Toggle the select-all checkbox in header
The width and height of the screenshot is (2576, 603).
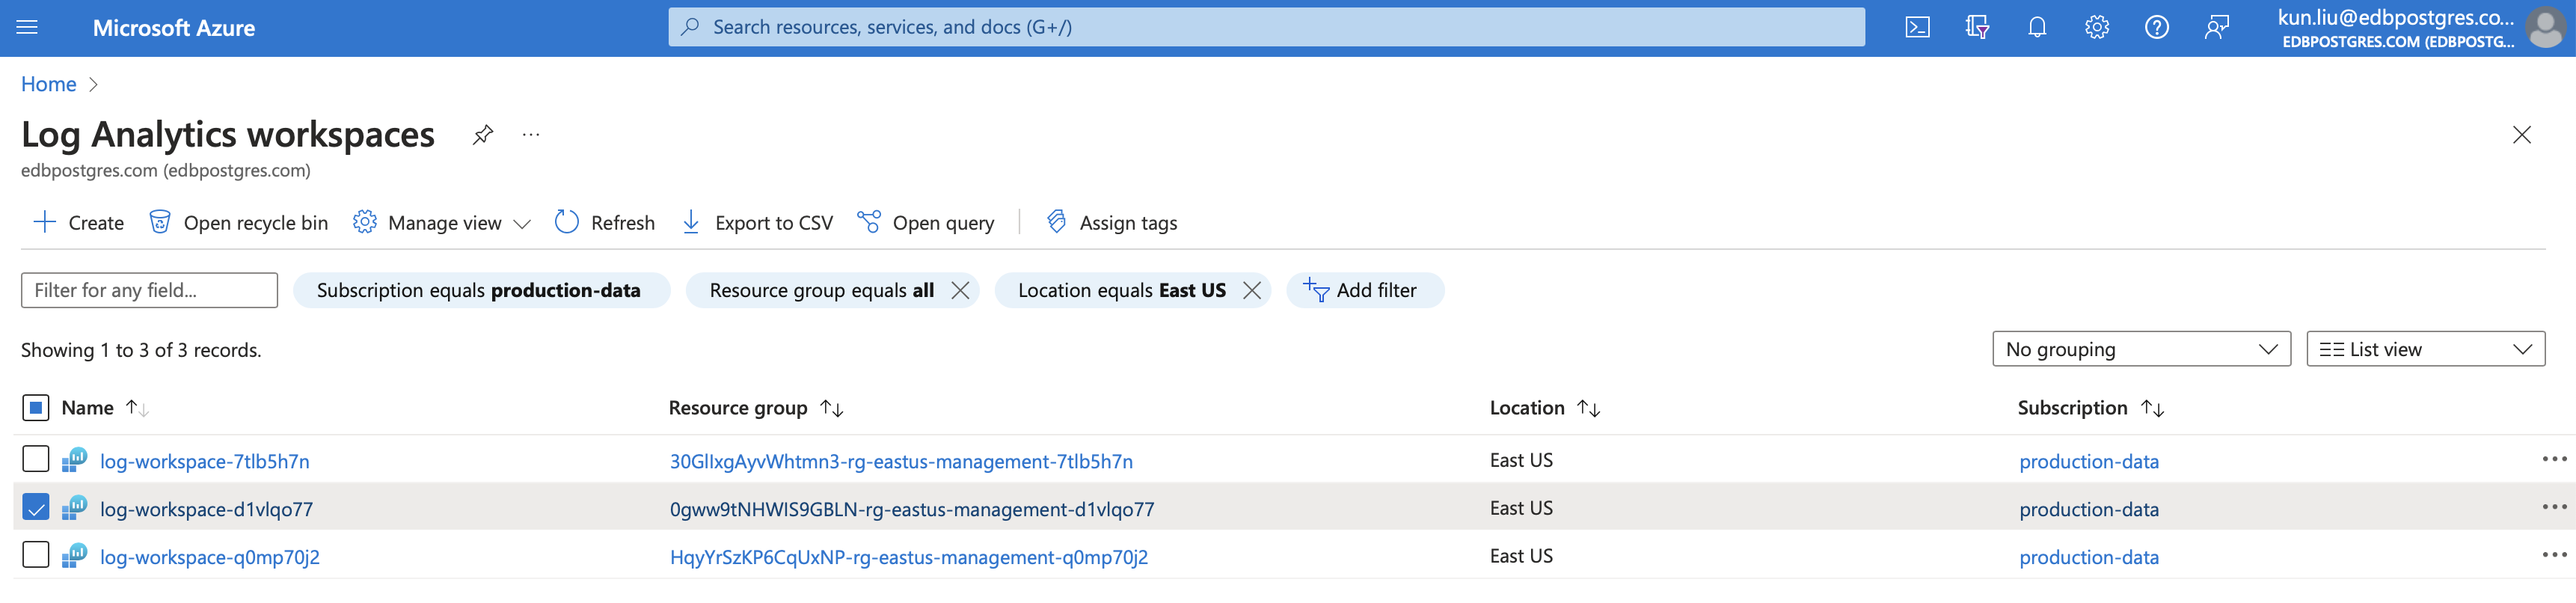[x=35, y=408]
